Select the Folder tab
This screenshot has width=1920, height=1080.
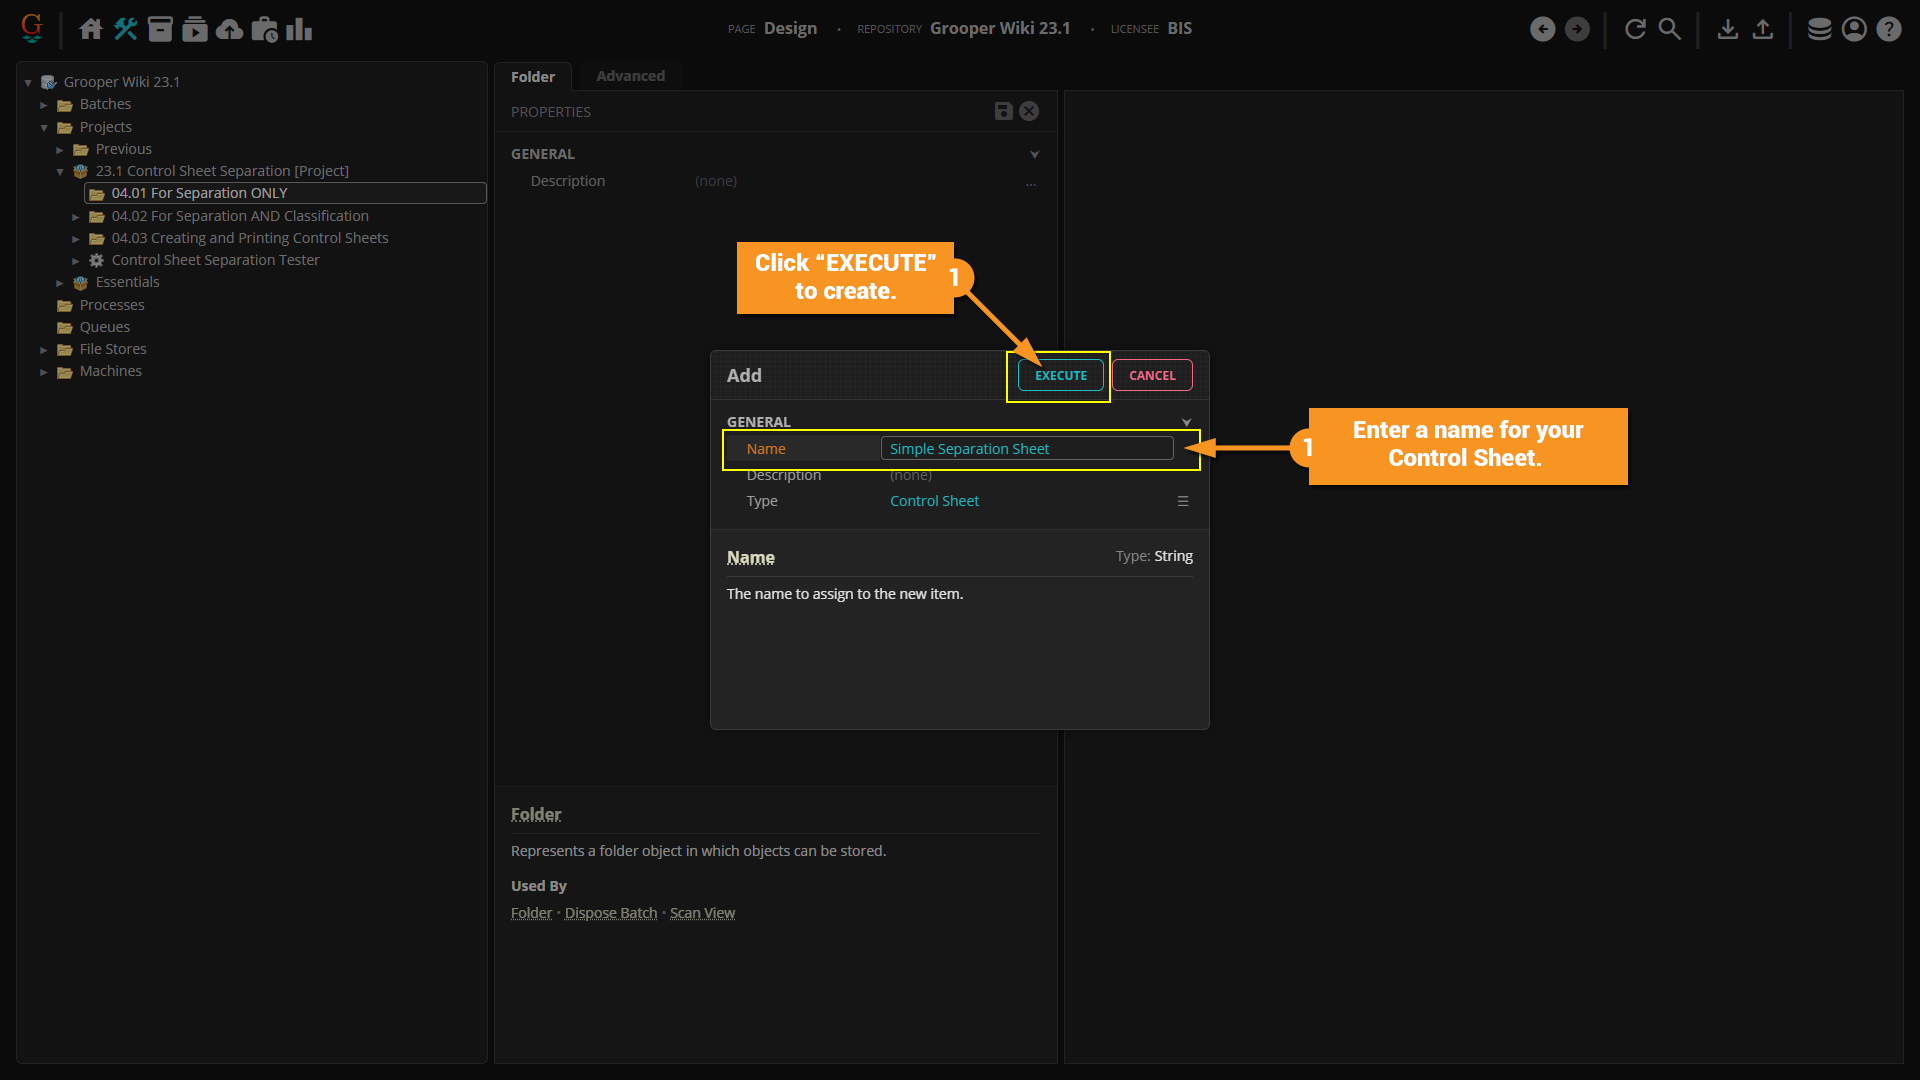coord(533,77)
